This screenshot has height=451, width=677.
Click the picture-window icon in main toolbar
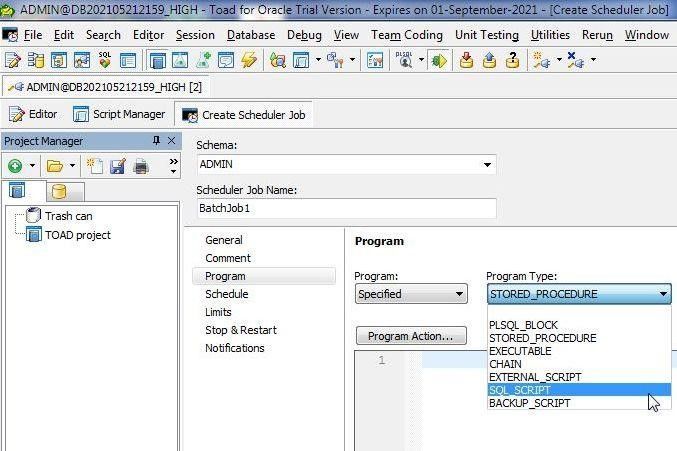(82, 60)
